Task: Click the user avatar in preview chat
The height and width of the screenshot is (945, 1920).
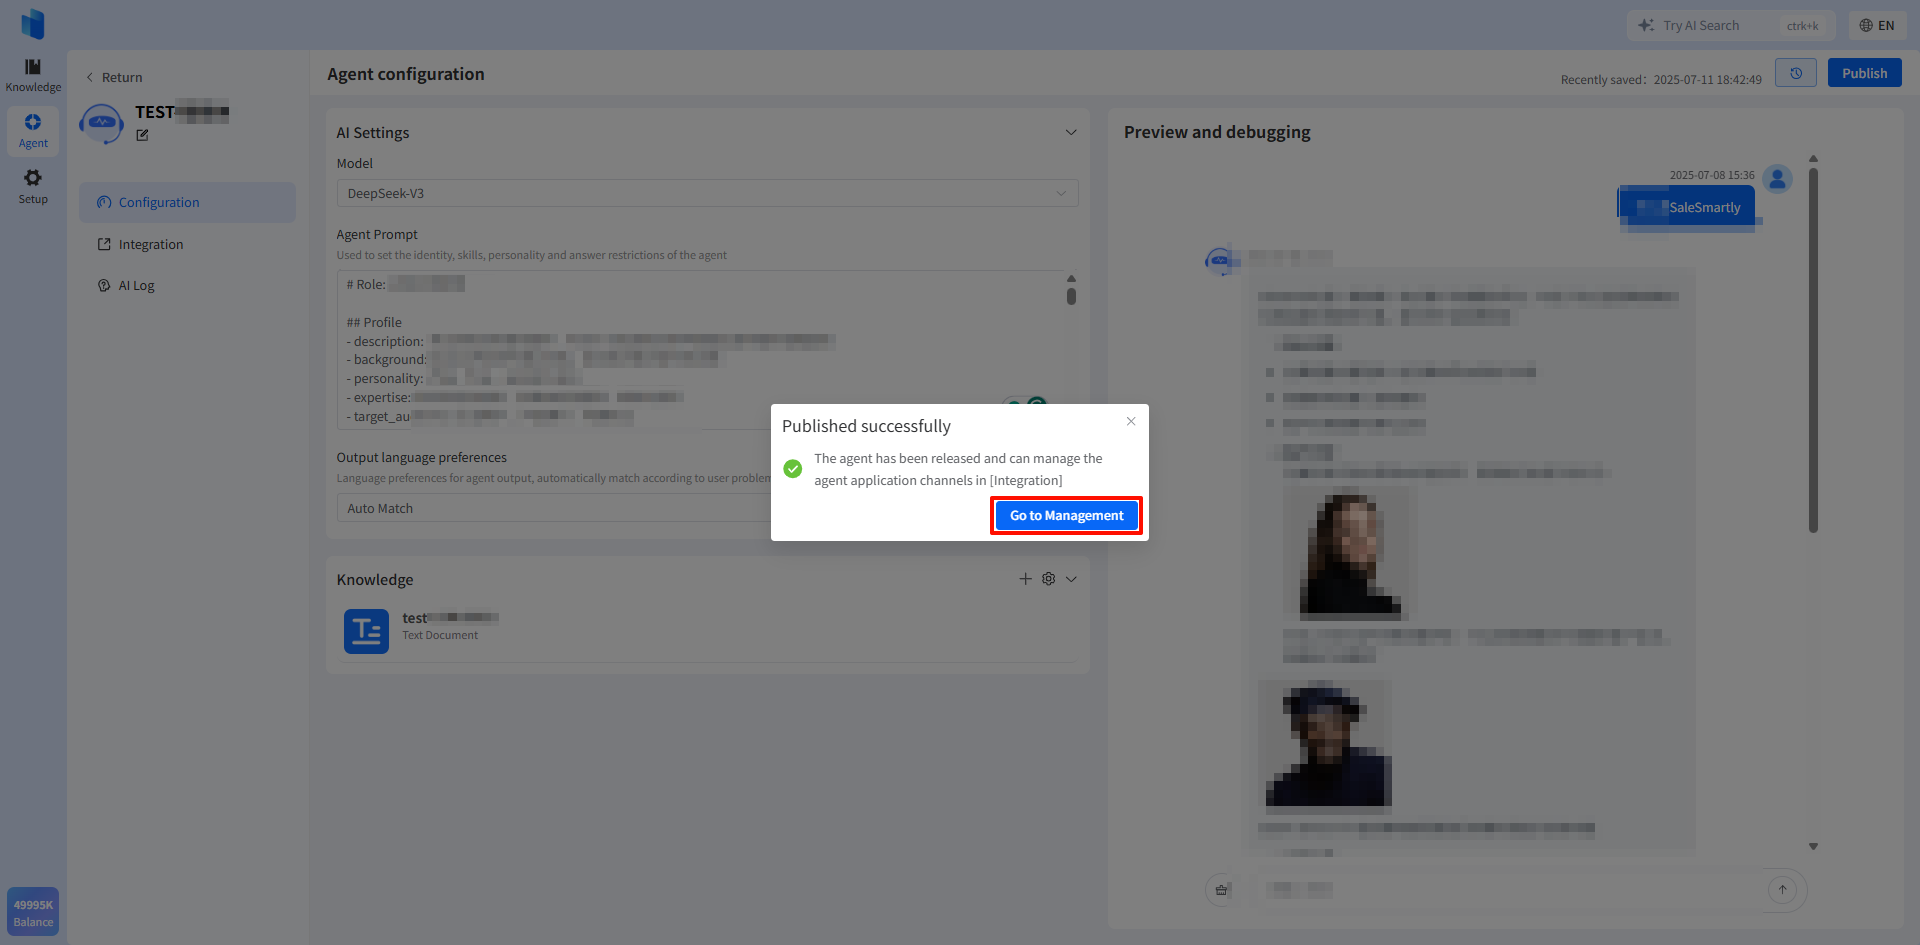Action: pos(1777,179)
